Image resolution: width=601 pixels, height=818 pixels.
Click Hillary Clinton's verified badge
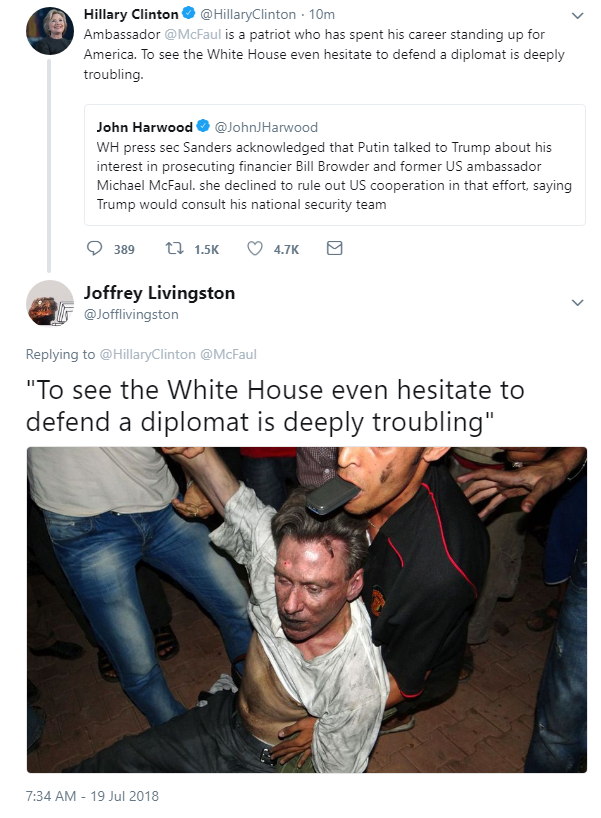[189, 14]
